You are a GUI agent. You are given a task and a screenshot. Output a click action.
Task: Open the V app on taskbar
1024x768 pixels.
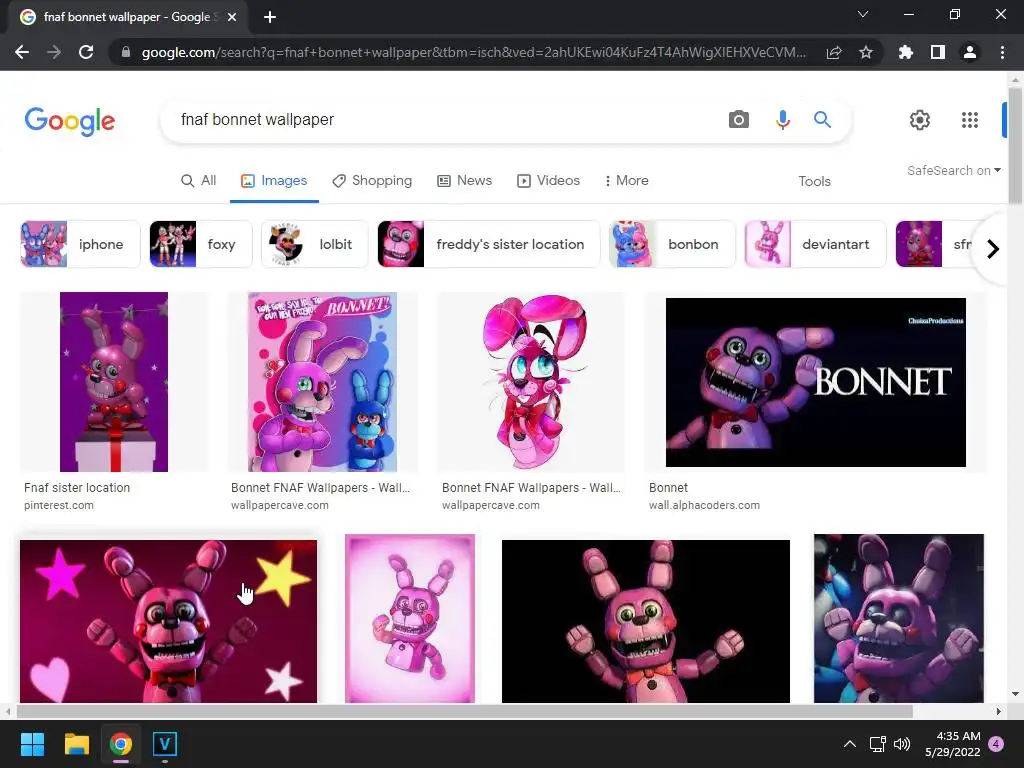click(165, 744)
